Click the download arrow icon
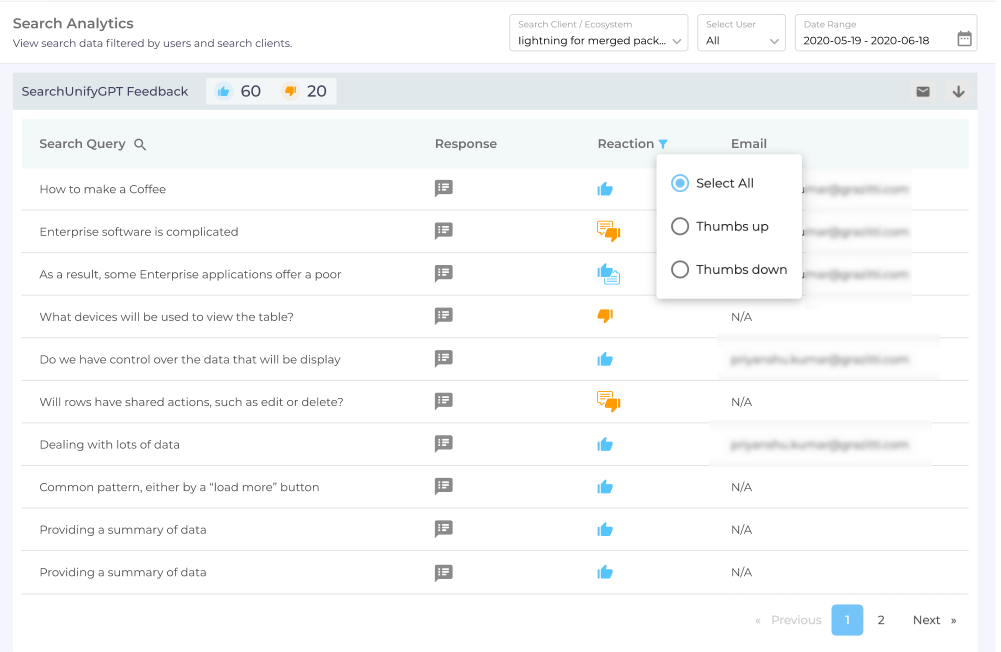This screenshot has height=652, width=1001. [958, 92]
